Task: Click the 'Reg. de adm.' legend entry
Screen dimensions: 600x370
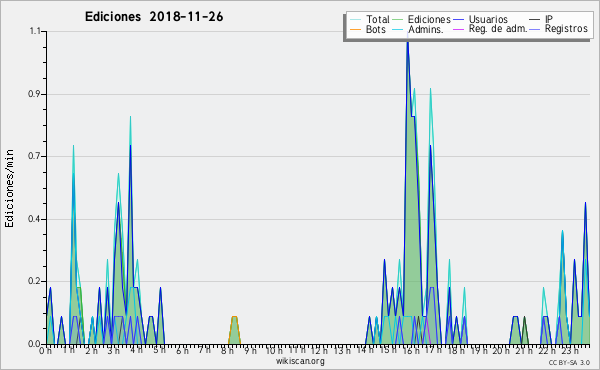Action: (x=490, y=29)
